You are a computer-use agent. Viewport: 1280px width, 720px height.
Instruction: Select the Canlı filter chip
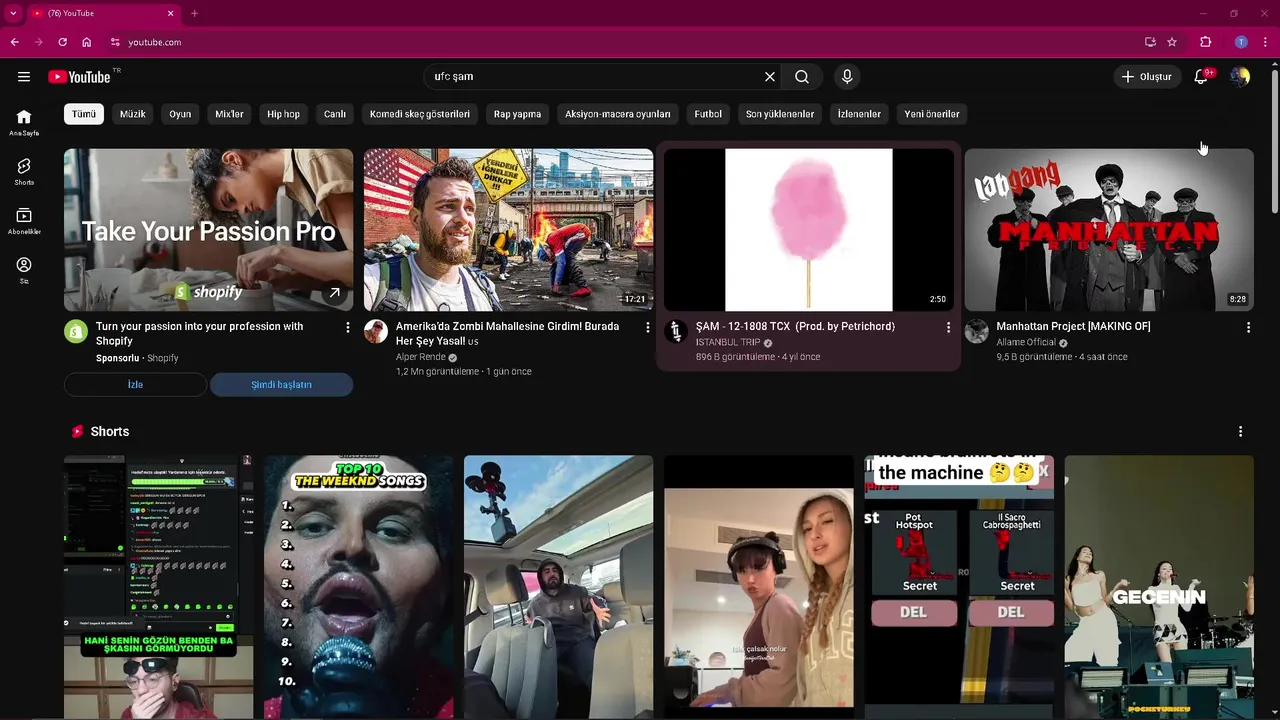click(x=335, y=114)
